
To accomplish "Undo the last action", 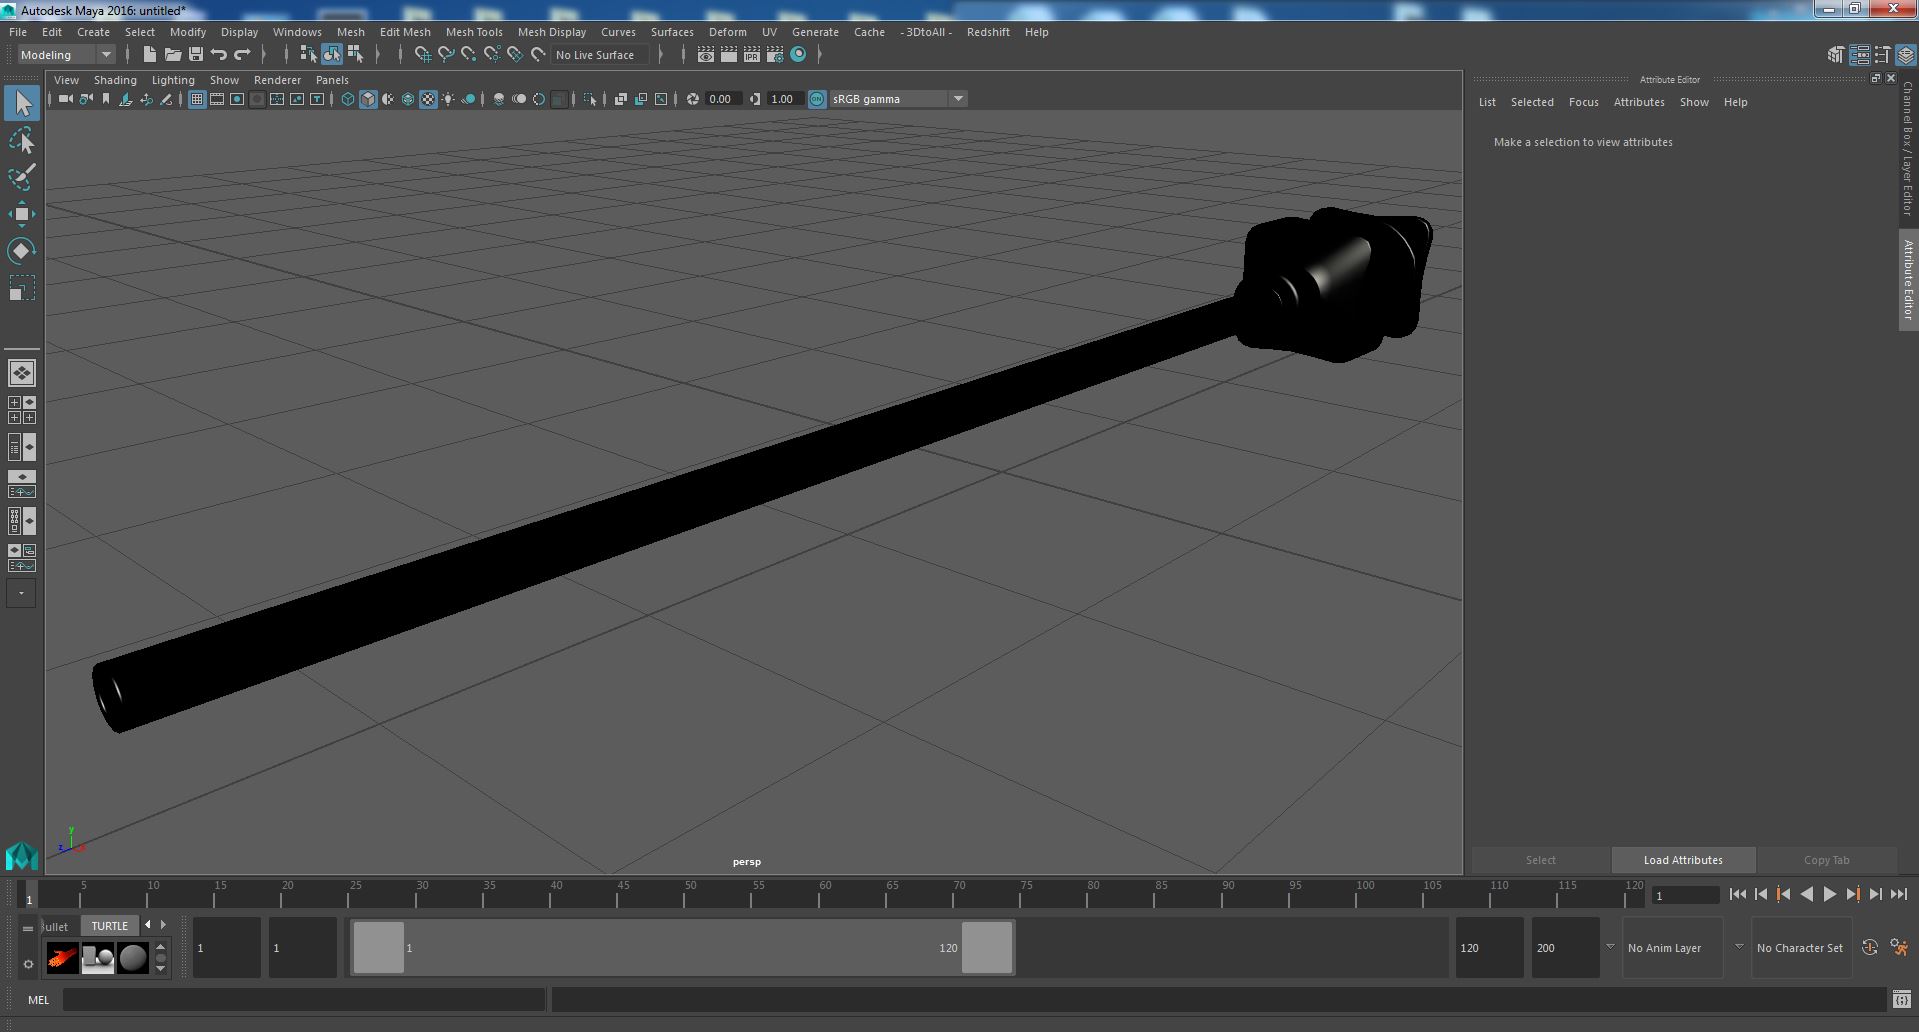I will click(x=219, y=55).
